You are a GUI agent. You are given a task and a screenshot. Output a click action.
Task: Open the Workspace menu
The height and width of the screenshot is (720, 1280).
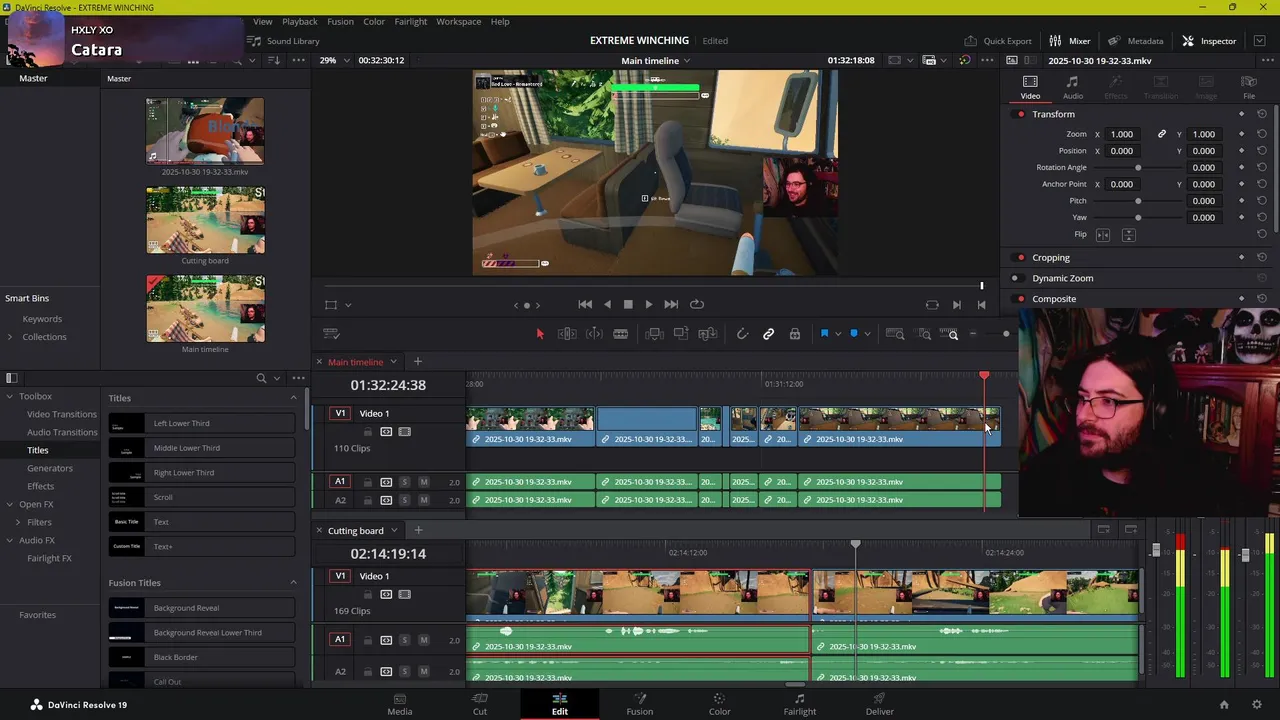pyautogui.click(x=458, y=21)
